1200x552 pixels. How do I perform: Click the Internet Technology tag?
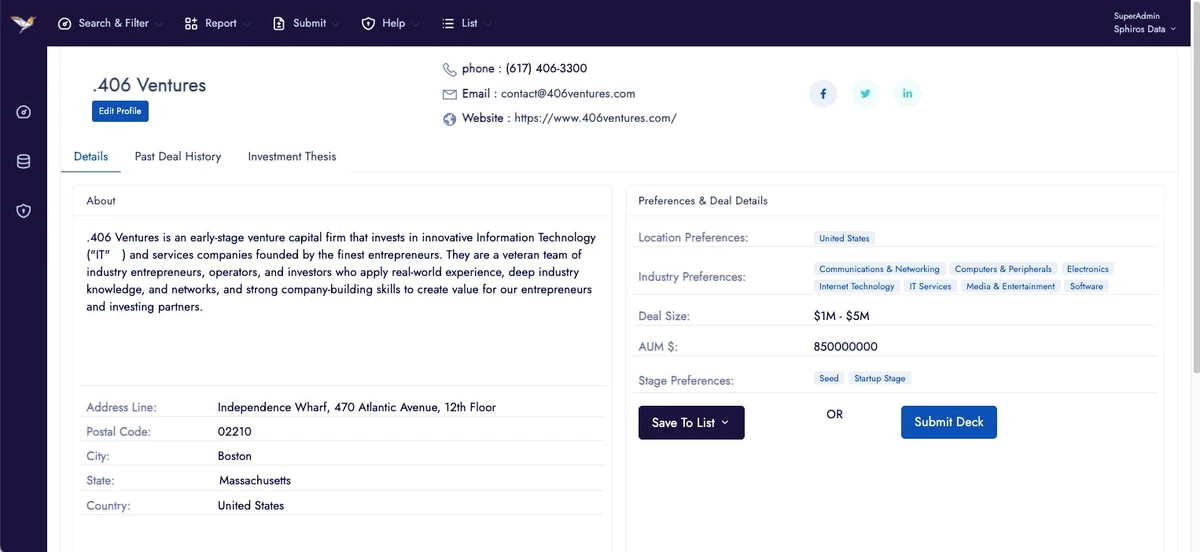(x=857, y=286)
